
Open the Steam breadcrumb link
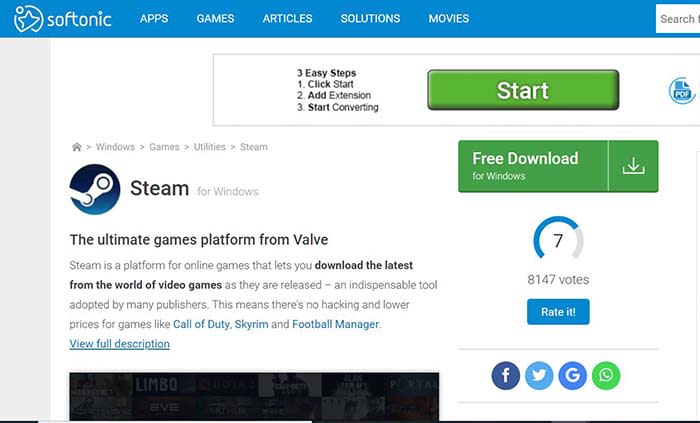pyautogui.click(x=254, y=147)
